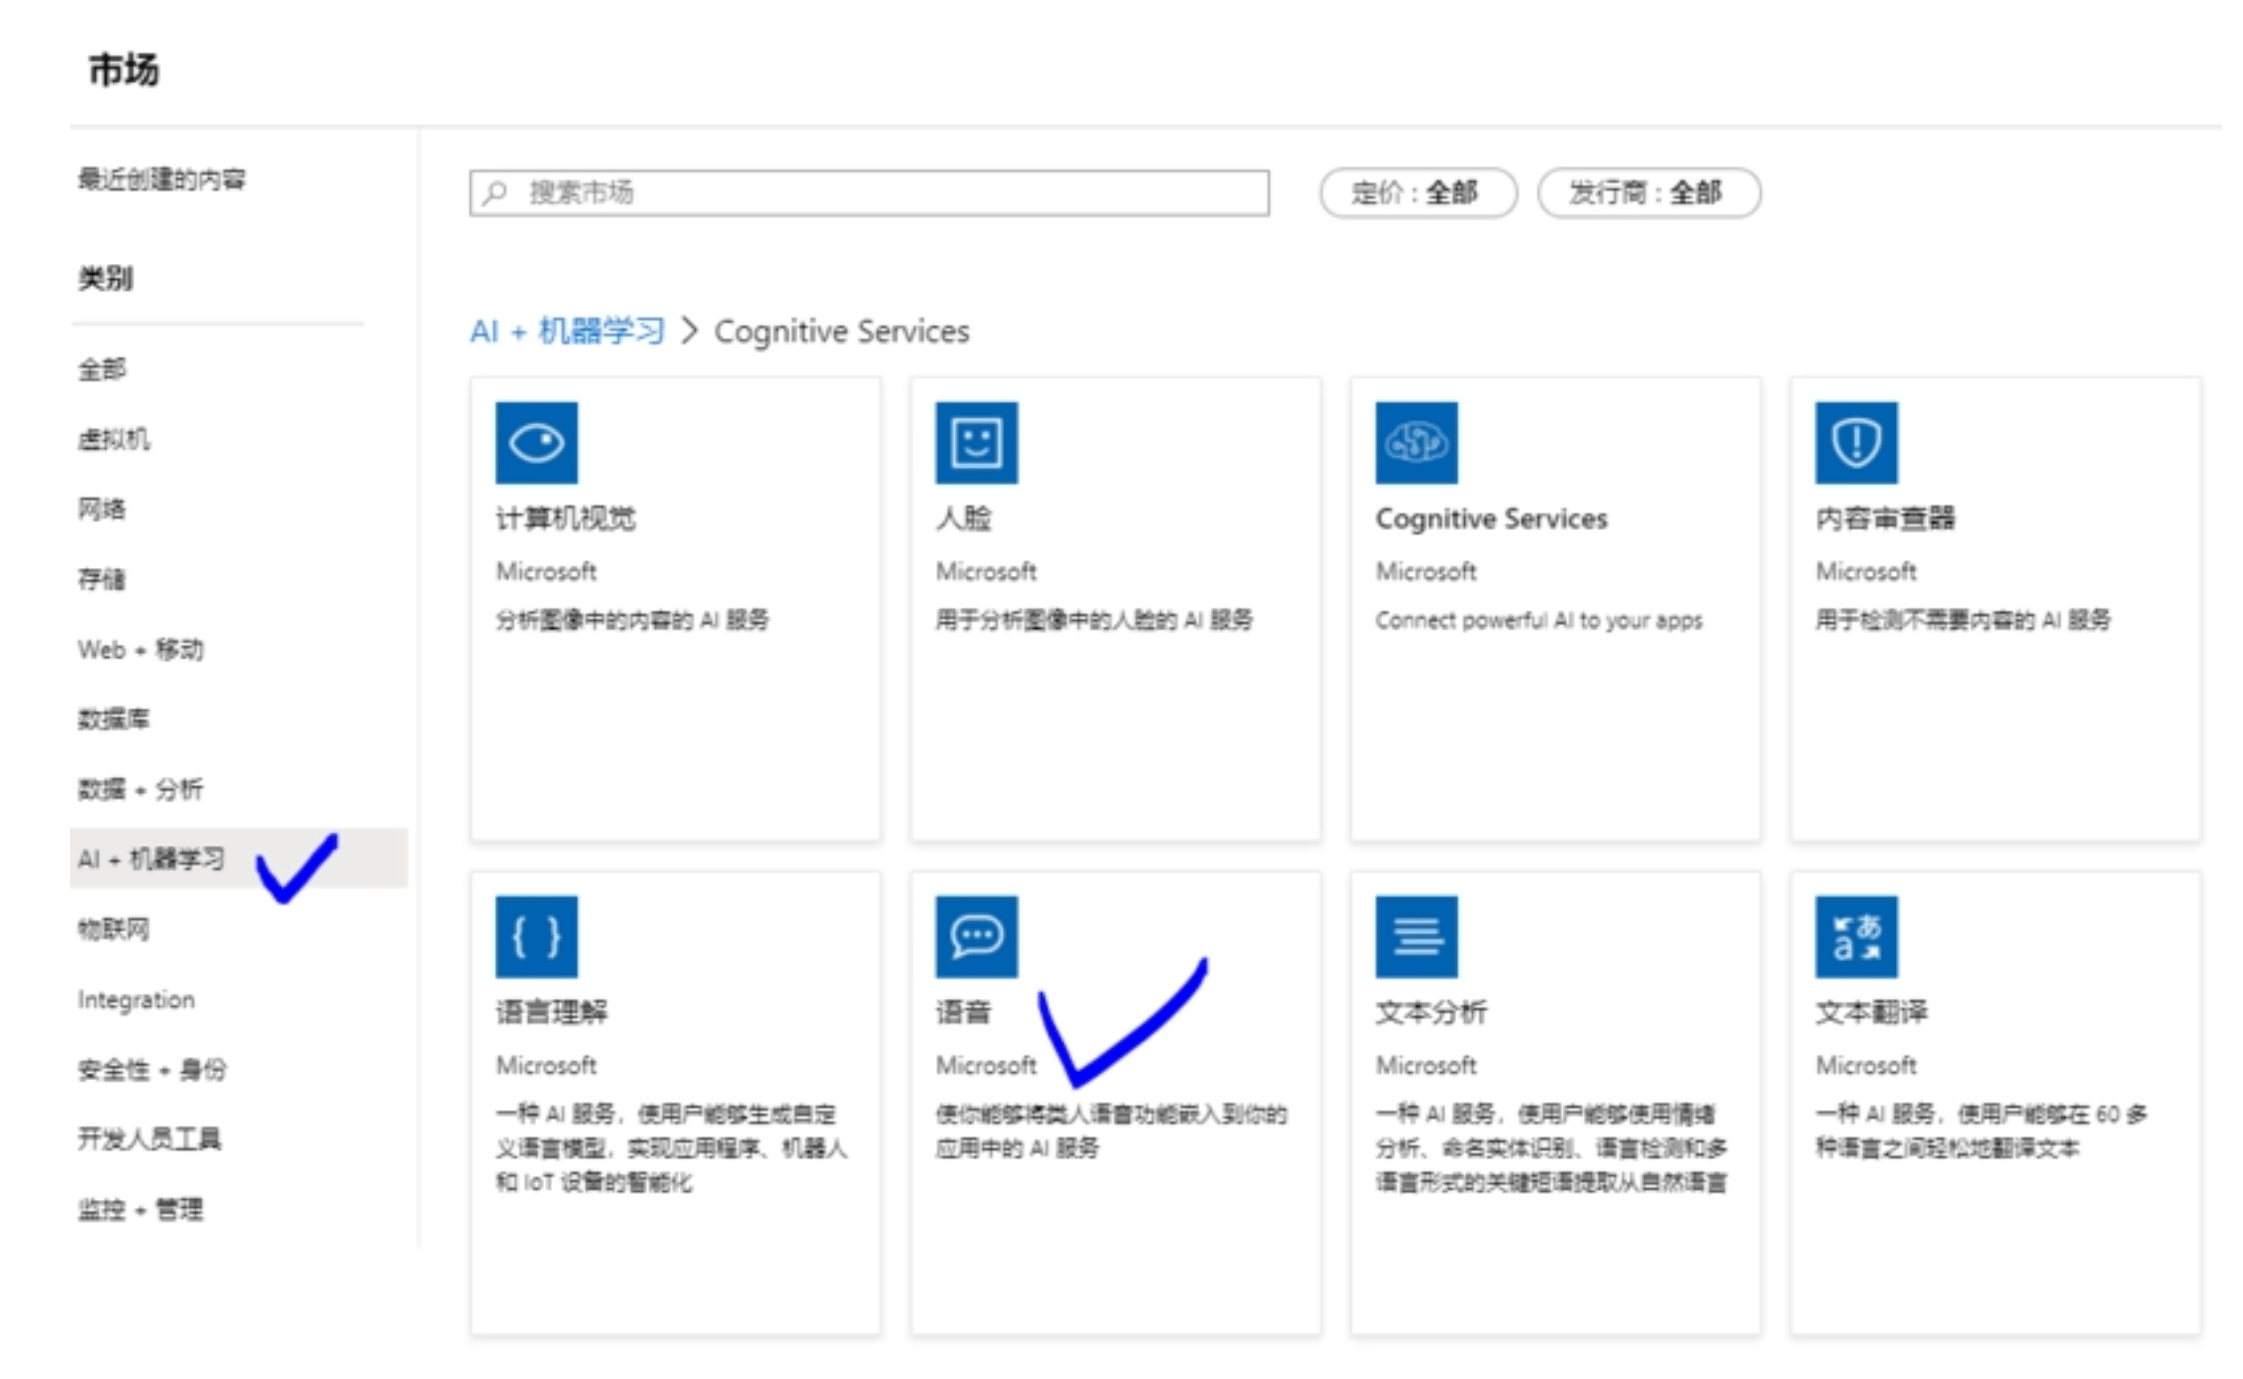Image resolution: width=2243 pixels, height=1379 pixels.
Task: Click the 计算机视觉 card title
Action: coord(566,518)
